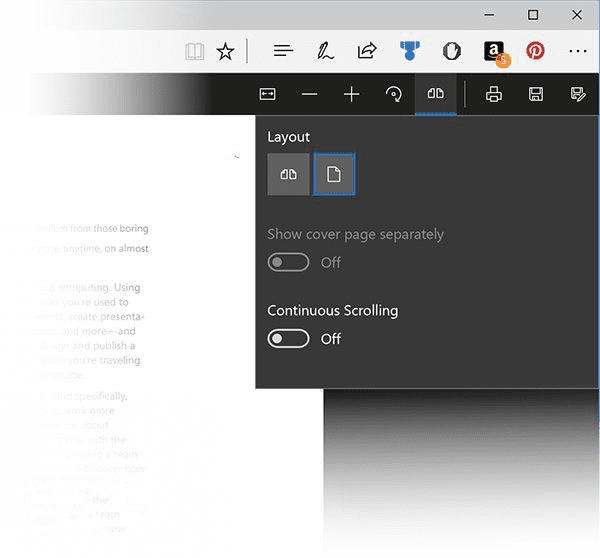Image resolution: width=600 pixels, height=558 pixels.
Task: Print the PDF document
Action: pyautogui.click(x=494, y=94)
